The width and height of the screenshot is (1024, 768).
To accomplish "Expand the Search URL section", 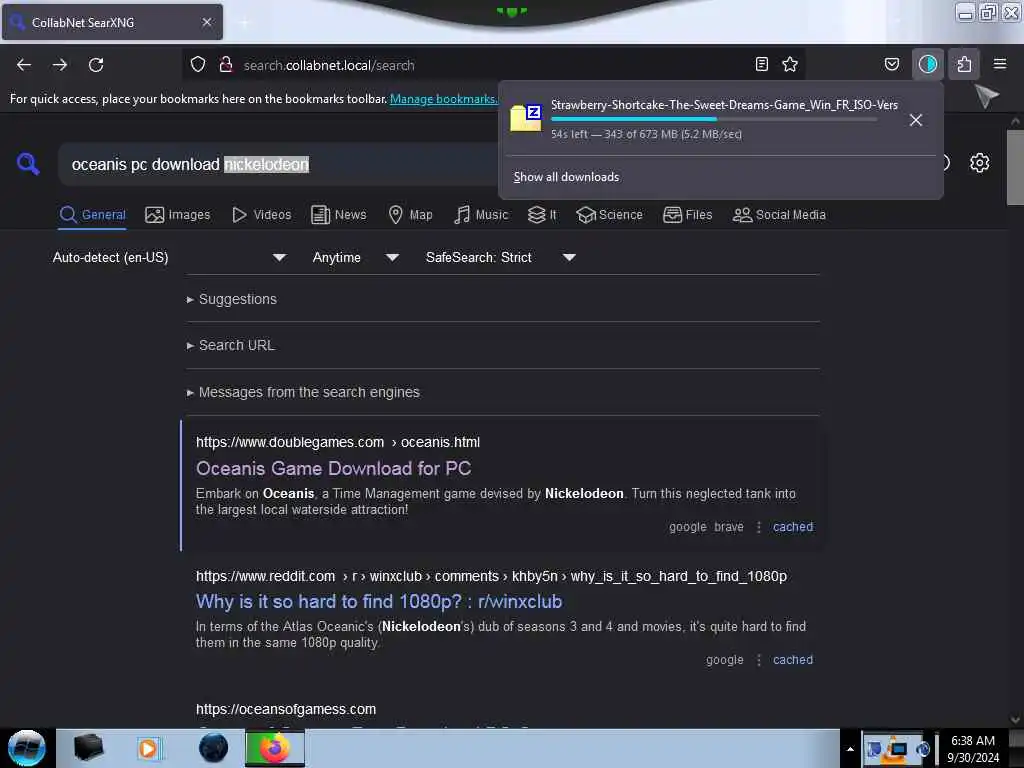I will [x=231, y=345].
